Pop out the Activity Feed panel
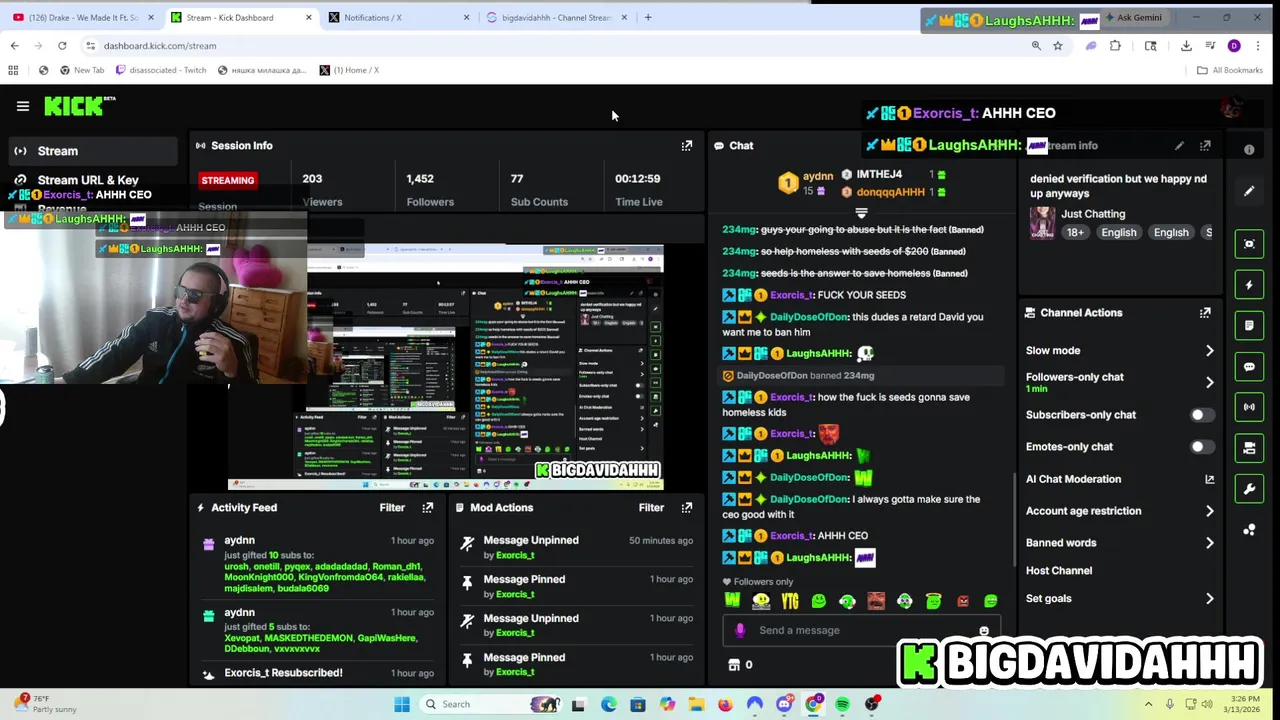 click(x=428, y=508)
